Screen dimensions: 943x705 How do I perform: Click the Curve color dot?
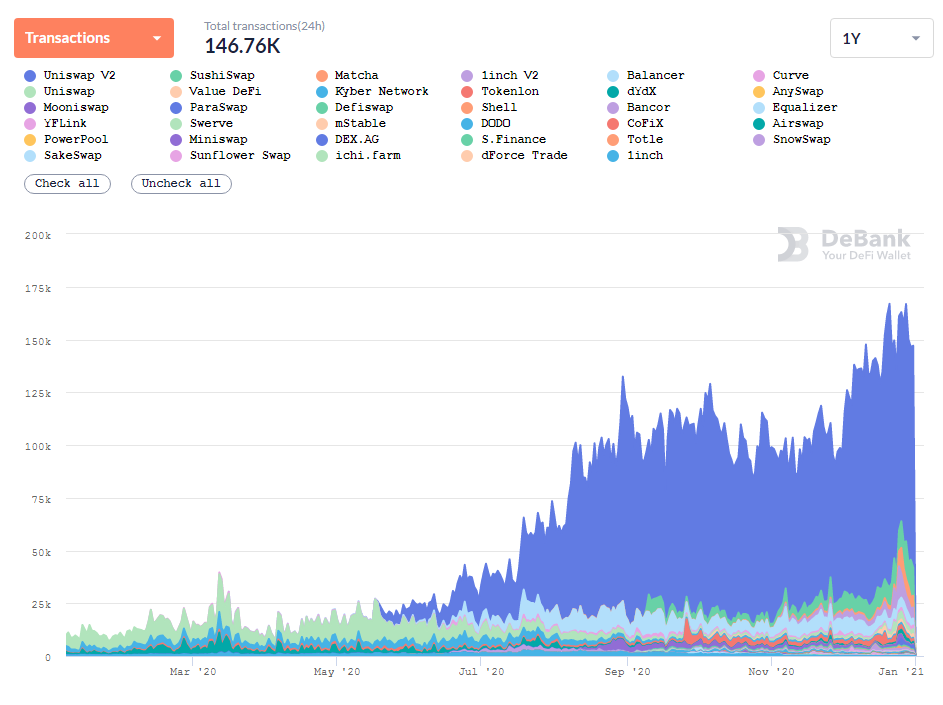click(x=759, y=76)
